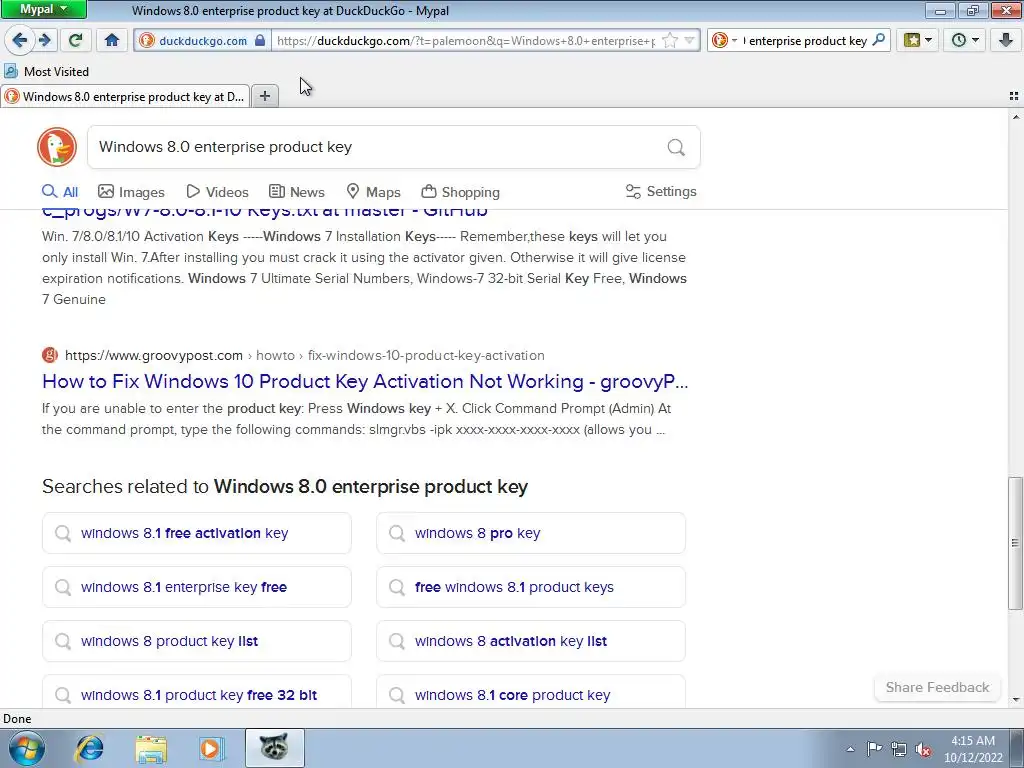Image resolution: width=1024 pixels, height=768 pixels.
Task: Open the history clock button
Action: [959, 40]
